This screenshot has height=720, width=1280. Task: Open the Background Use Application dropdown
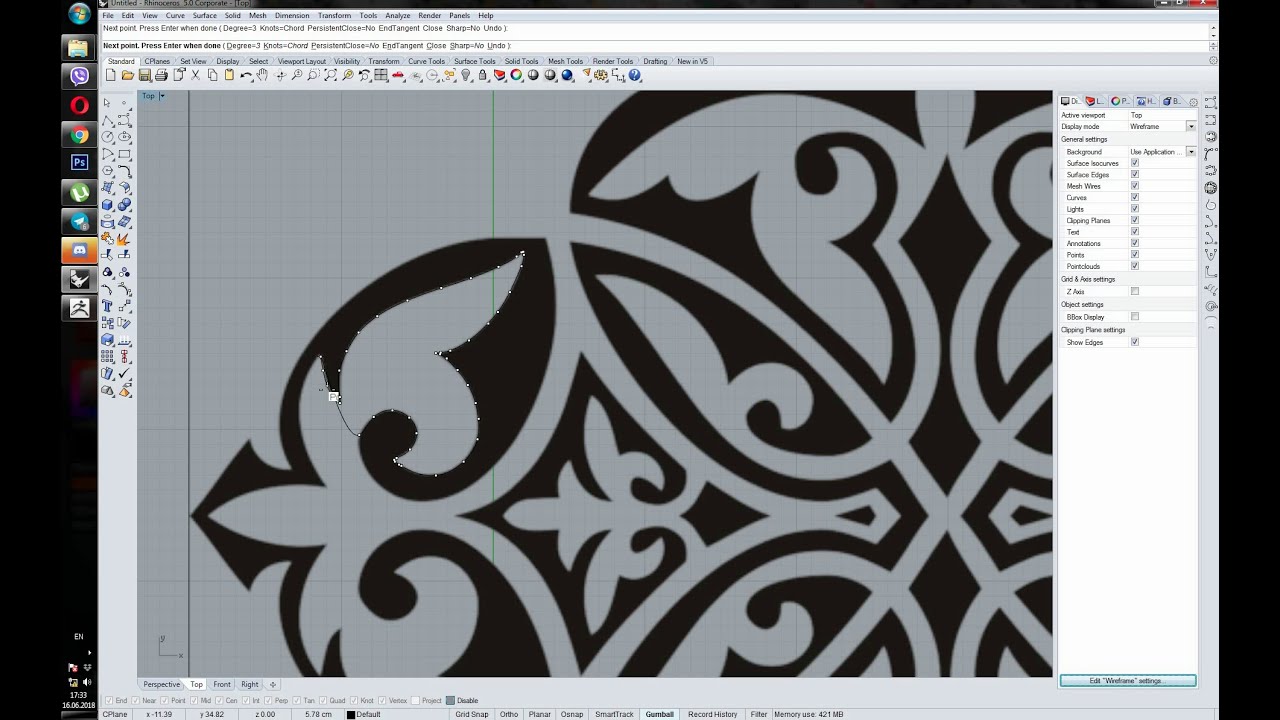pyautogui.click(x=1190, y=152)
